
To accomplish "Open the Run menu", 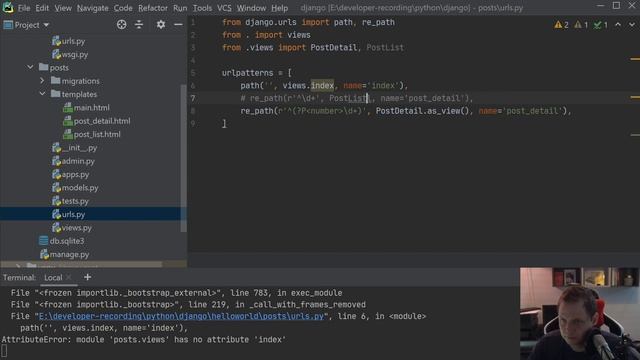I will [x=180, y=8].
